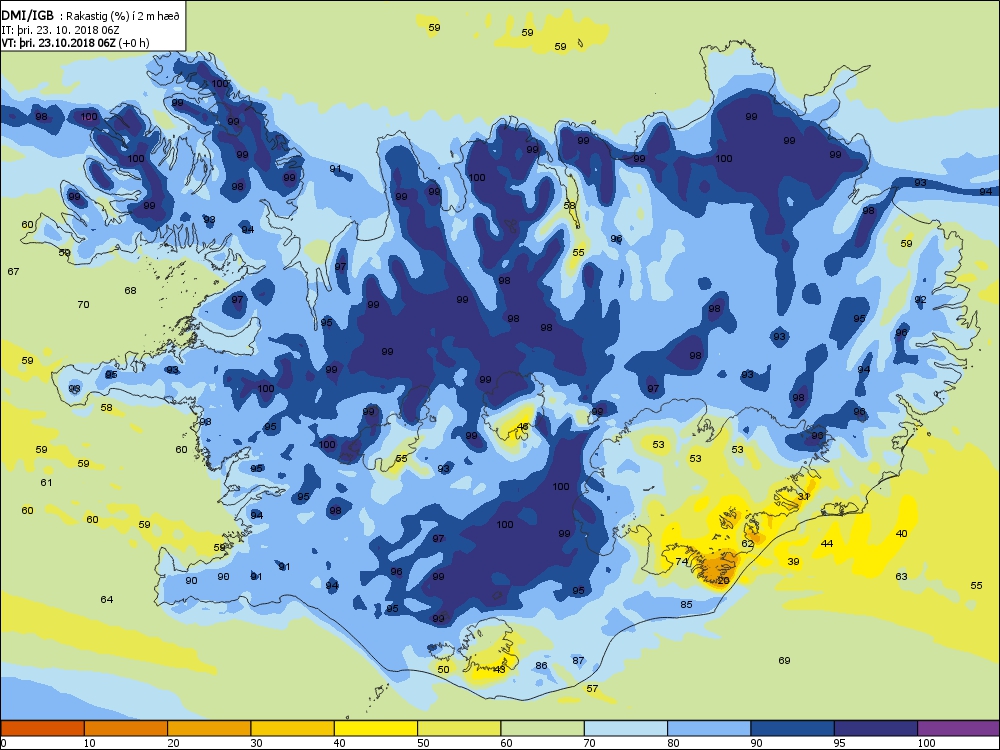
Task: Select the orange 10–20 legend color block
Action: 126,728
